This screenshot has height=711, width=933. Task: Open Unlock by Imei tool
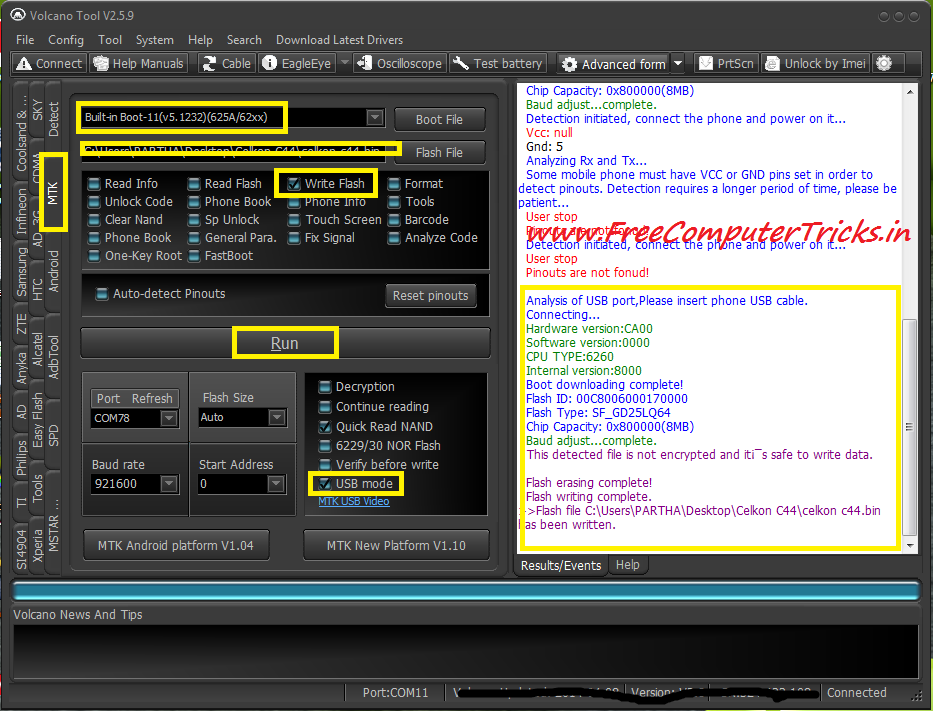pyautogui.click(x=816, y=63)
